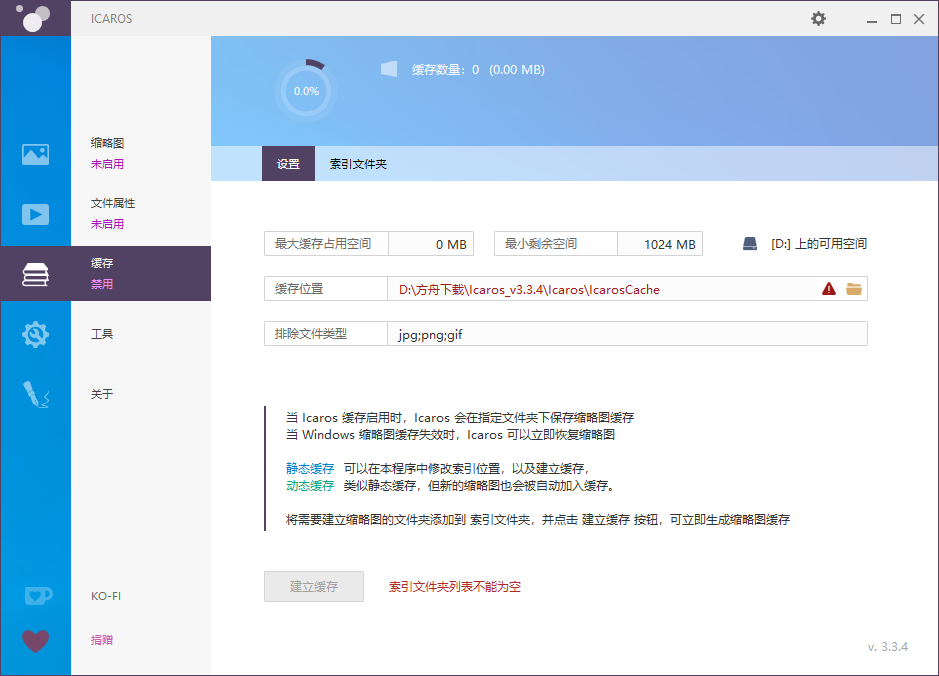
Task: Click the 0.0% circular progress indicator
Action: click(306, 91)
